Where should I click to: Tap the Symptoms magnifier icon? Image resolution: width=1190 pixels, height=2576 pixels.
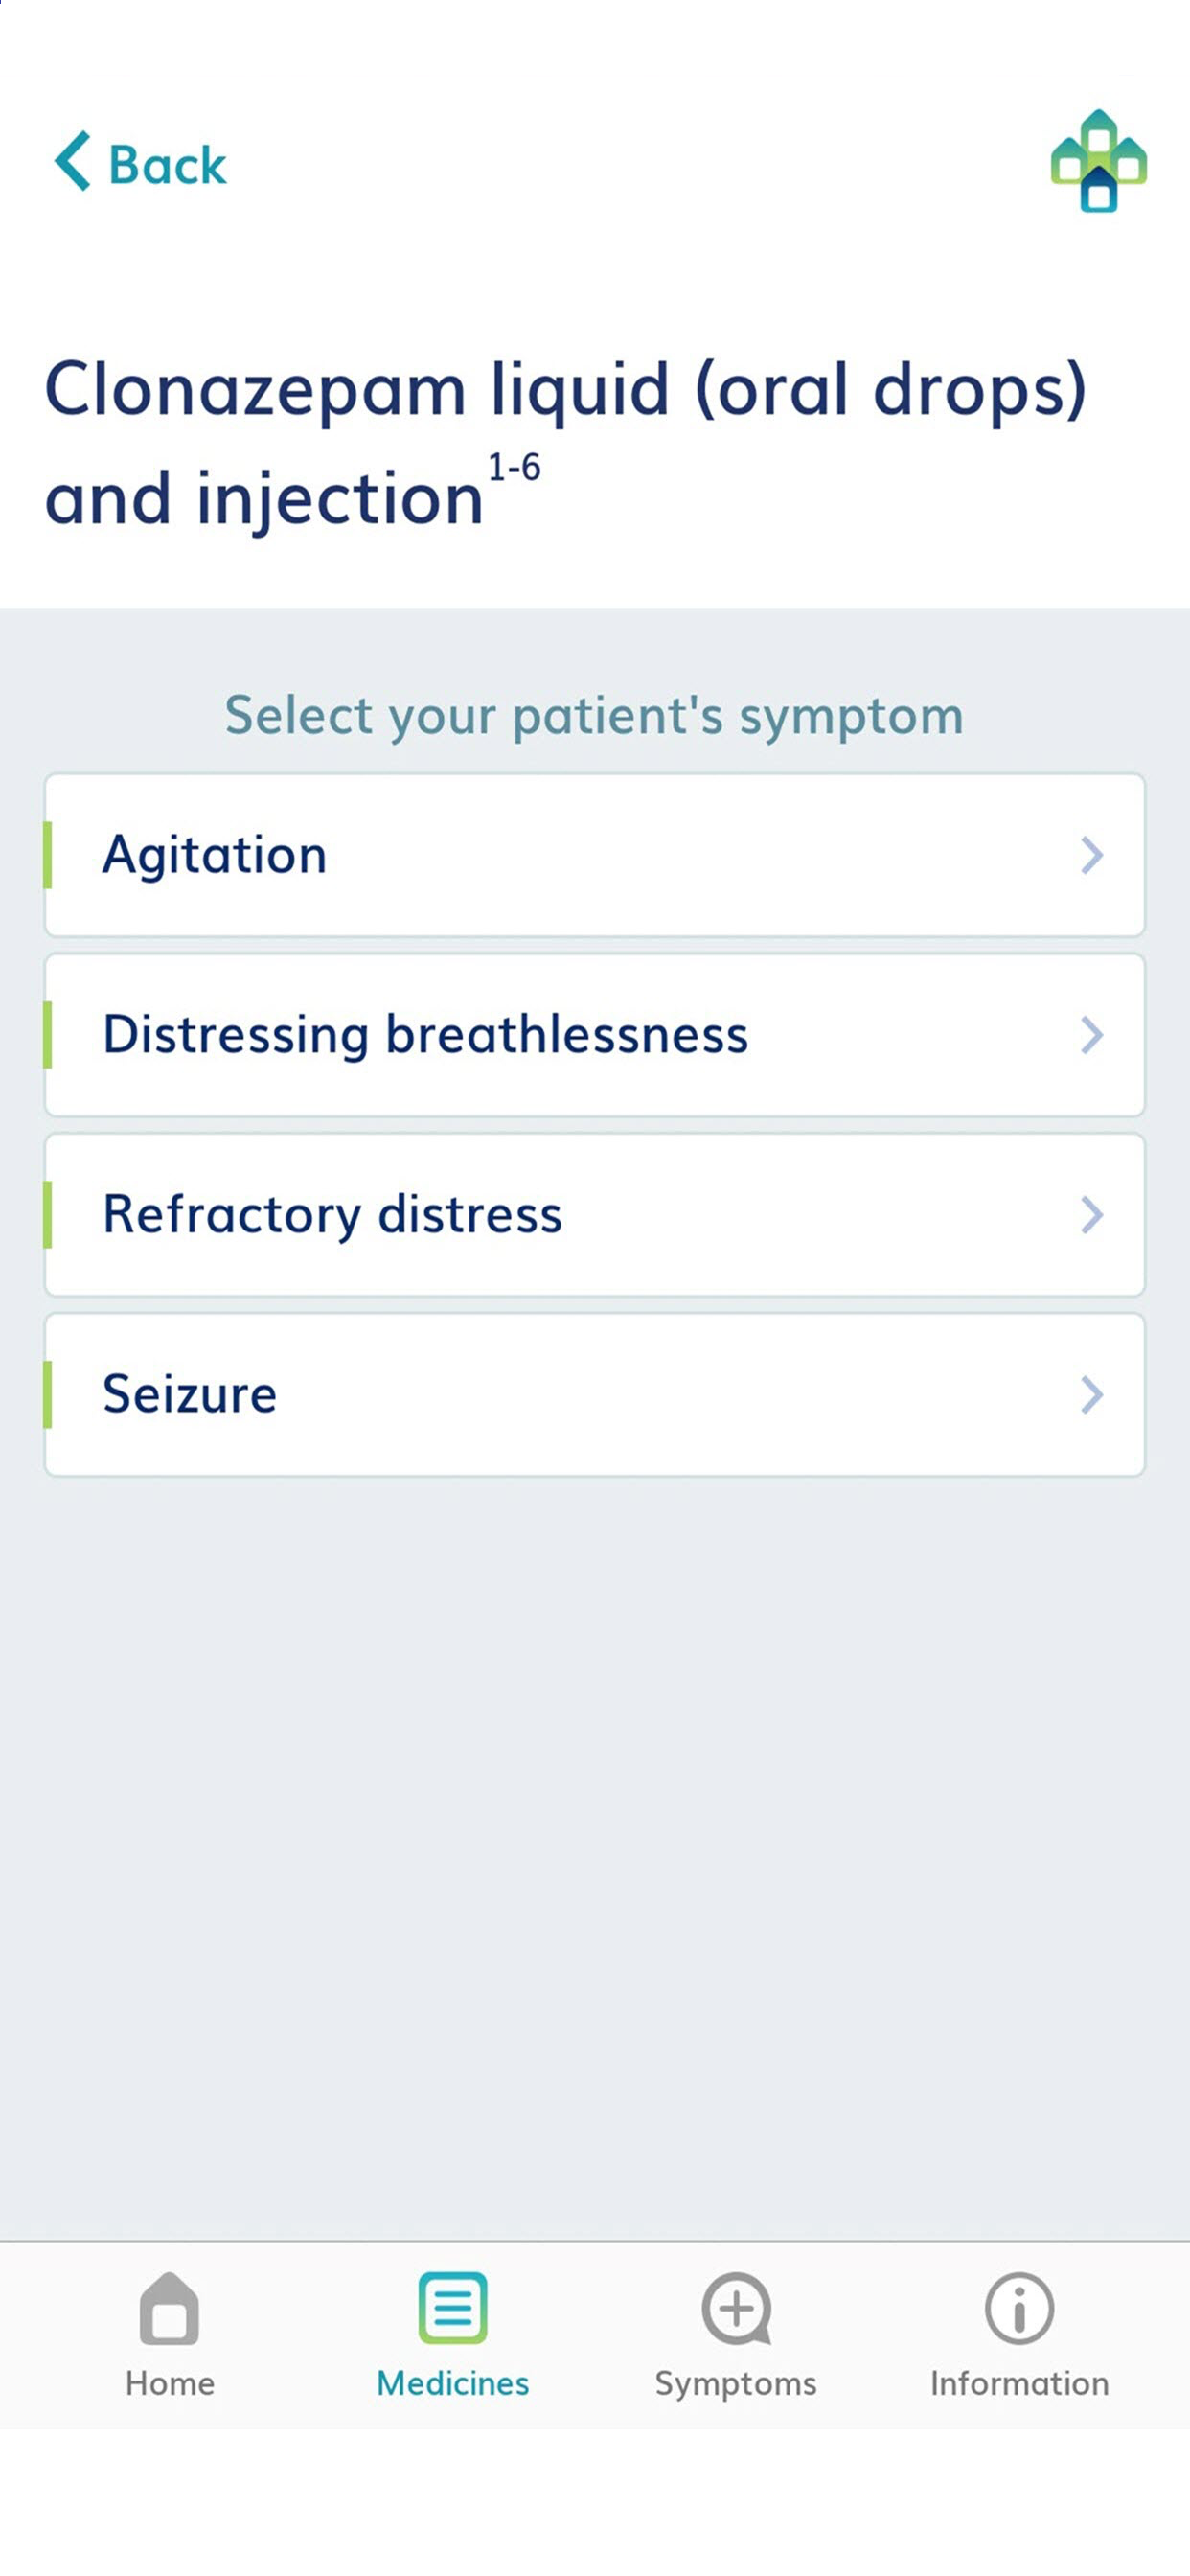[736, 2308]
